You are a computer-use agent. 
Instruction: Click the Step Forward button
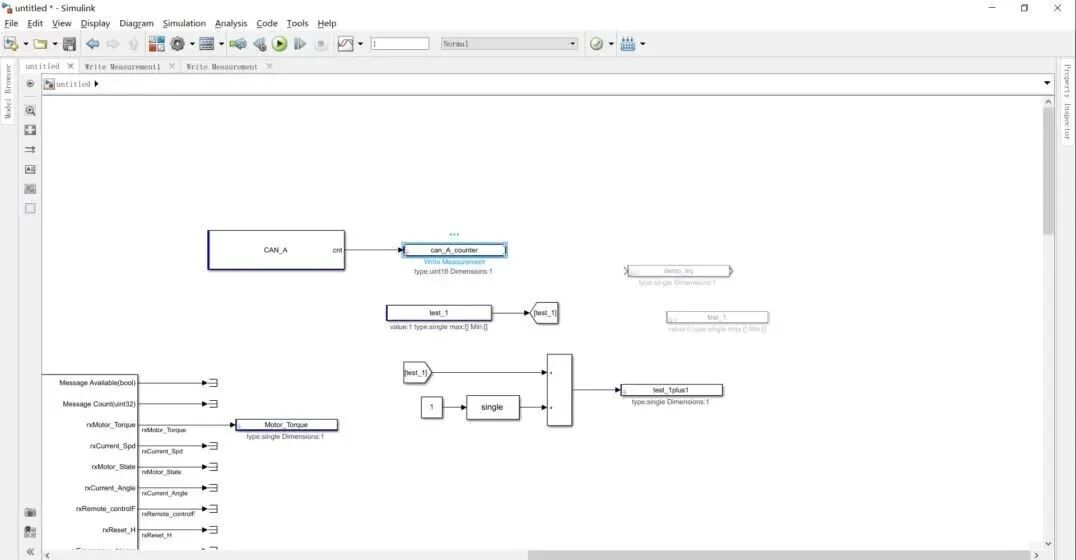(x=300, y=44)
